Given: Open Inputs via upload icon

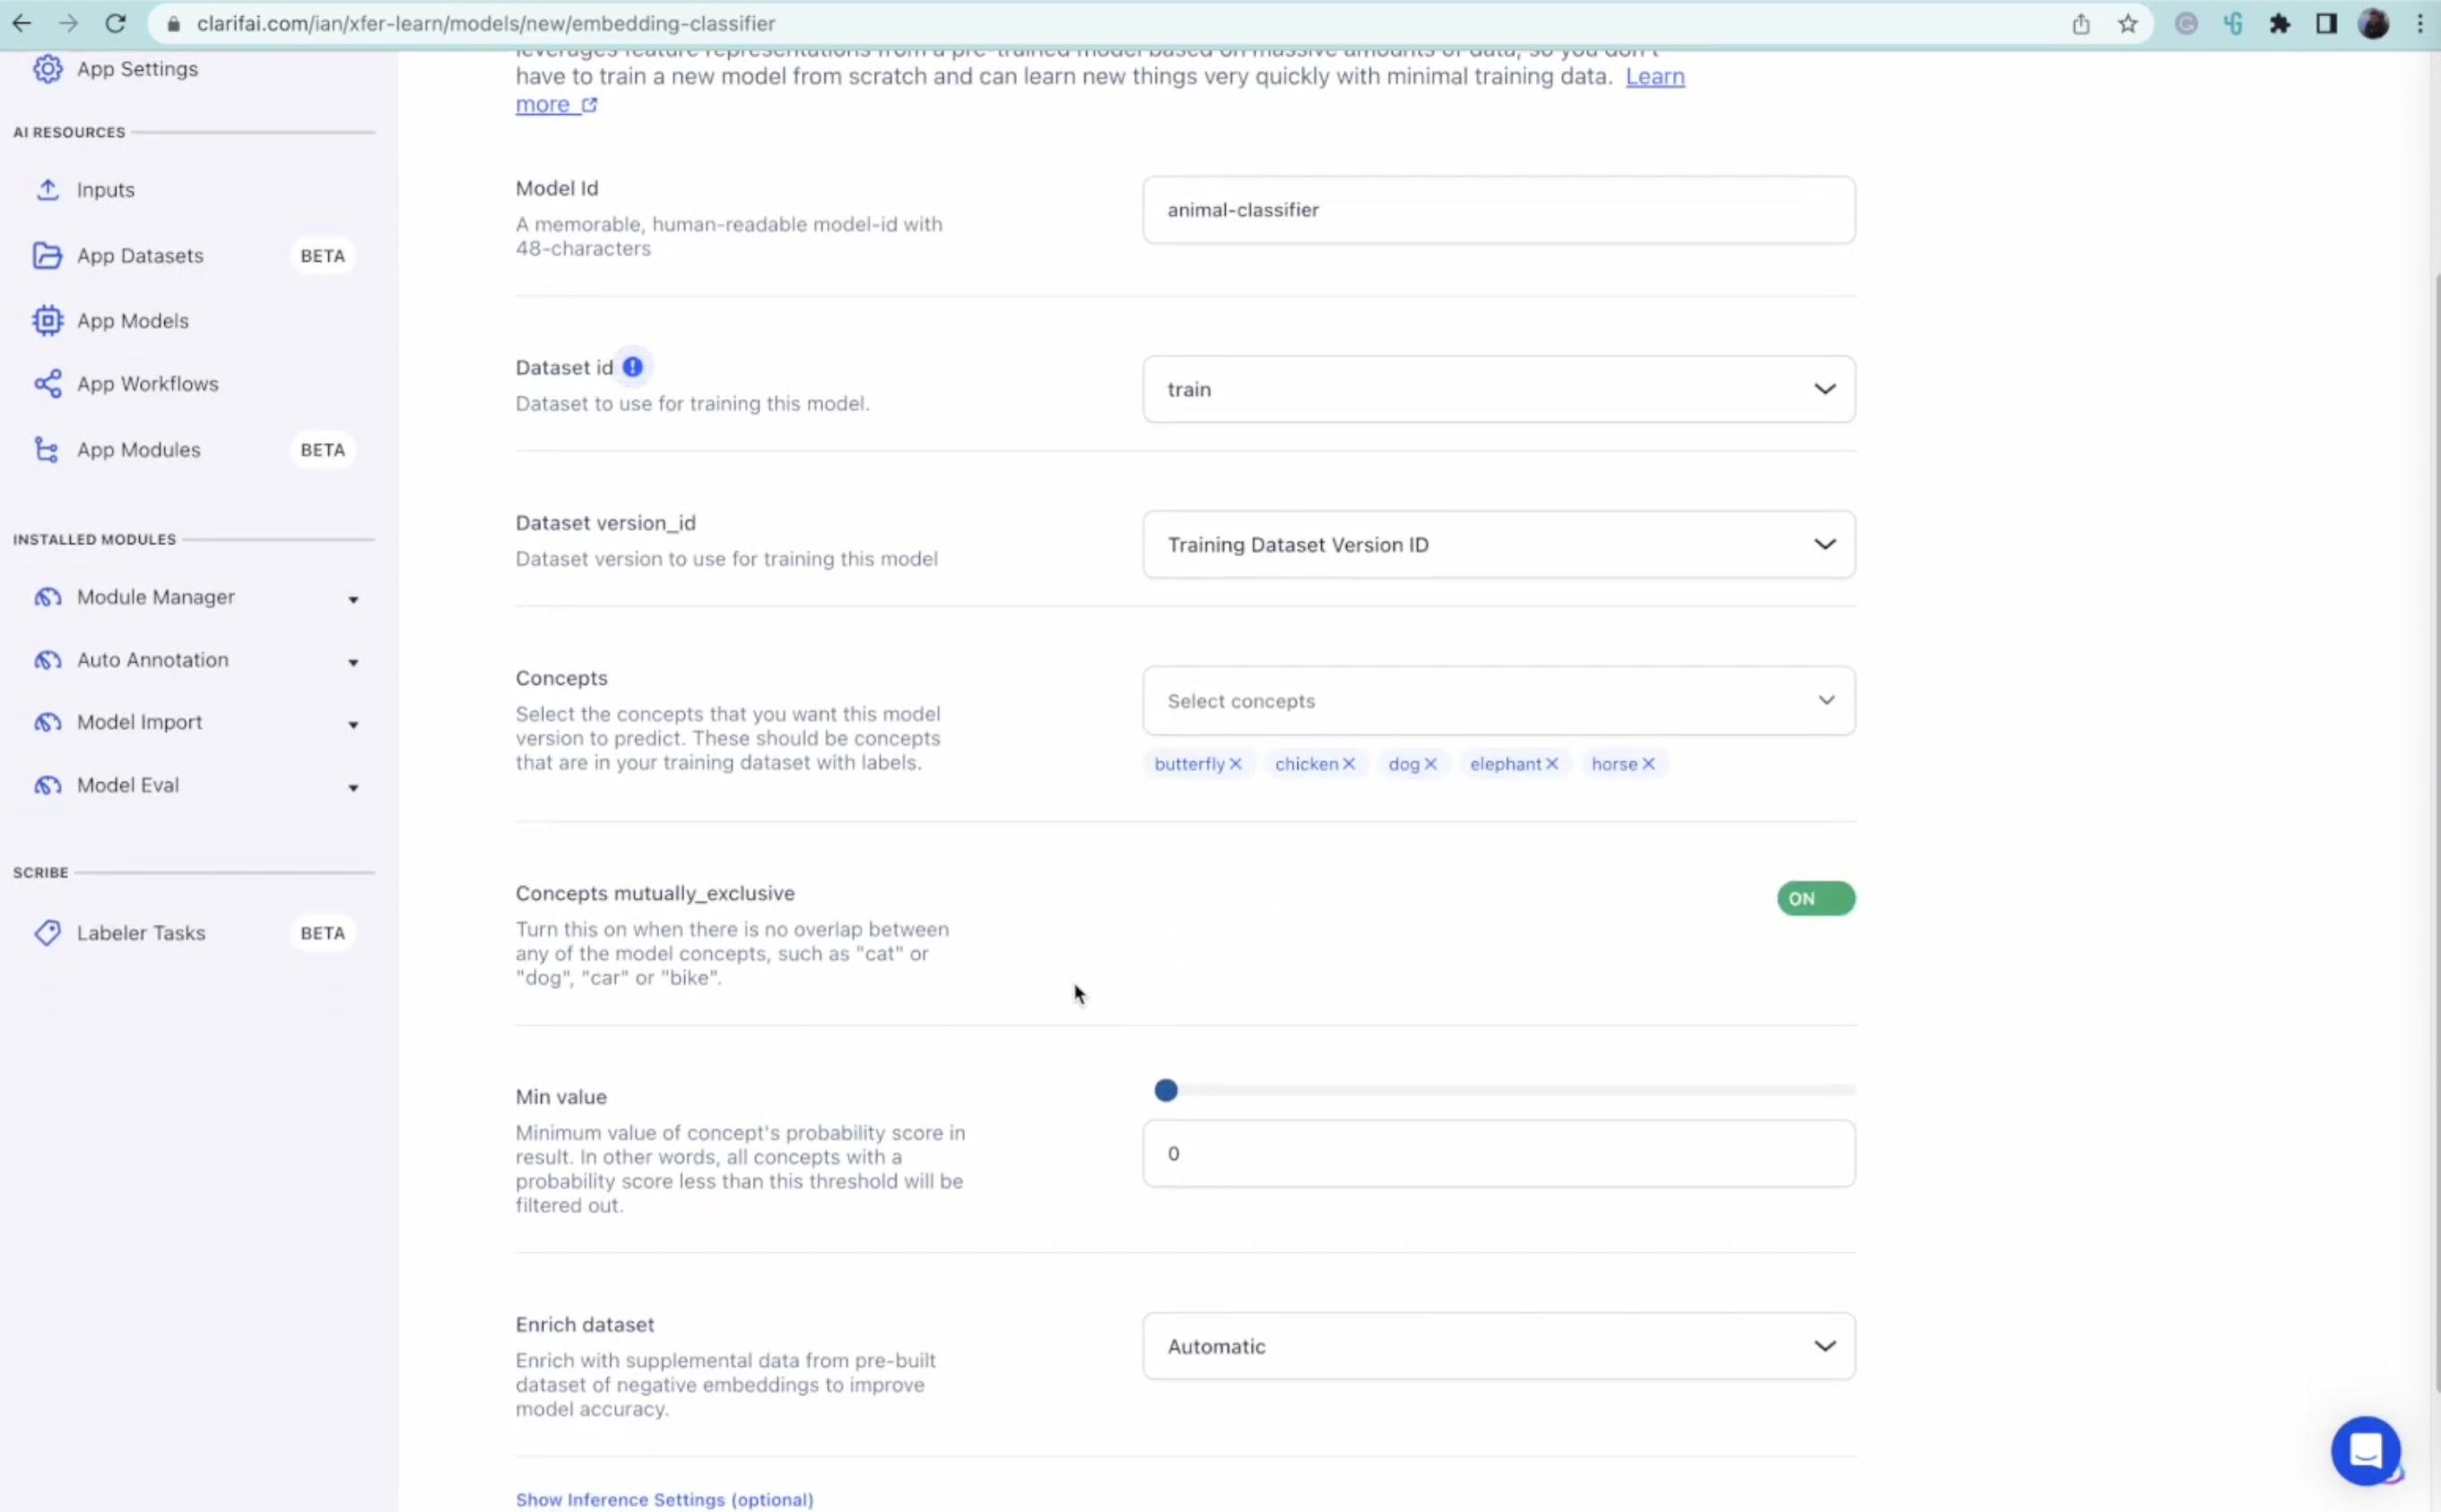Looking at the screenshot, I should 47,190.
